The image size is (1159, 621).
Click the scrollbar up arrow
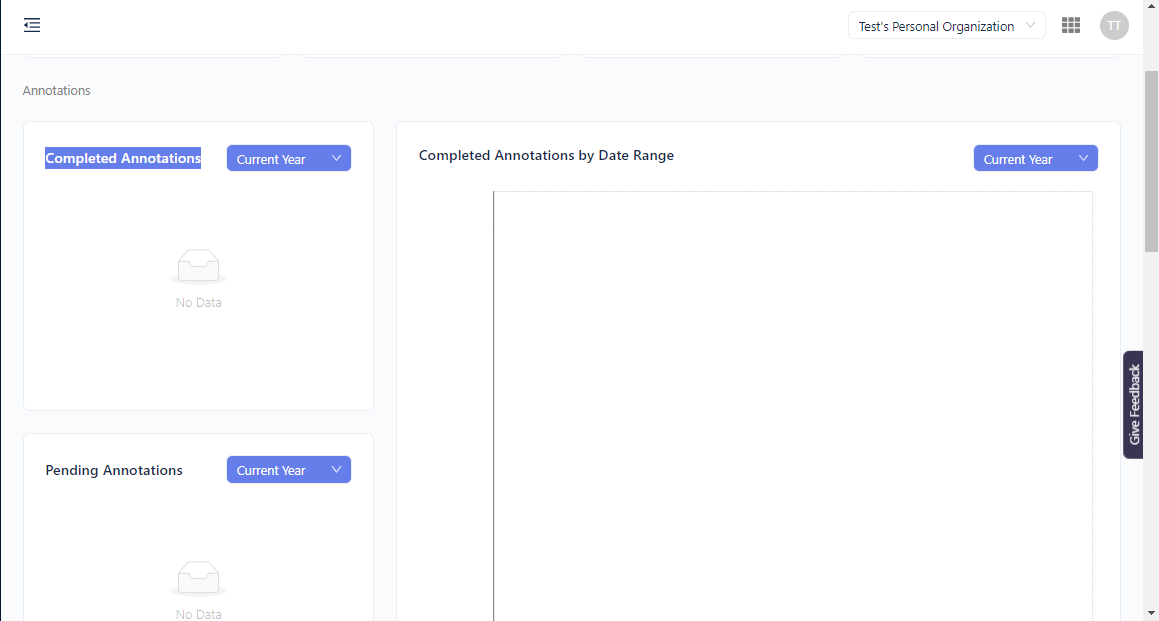[x=1151, y=7]
